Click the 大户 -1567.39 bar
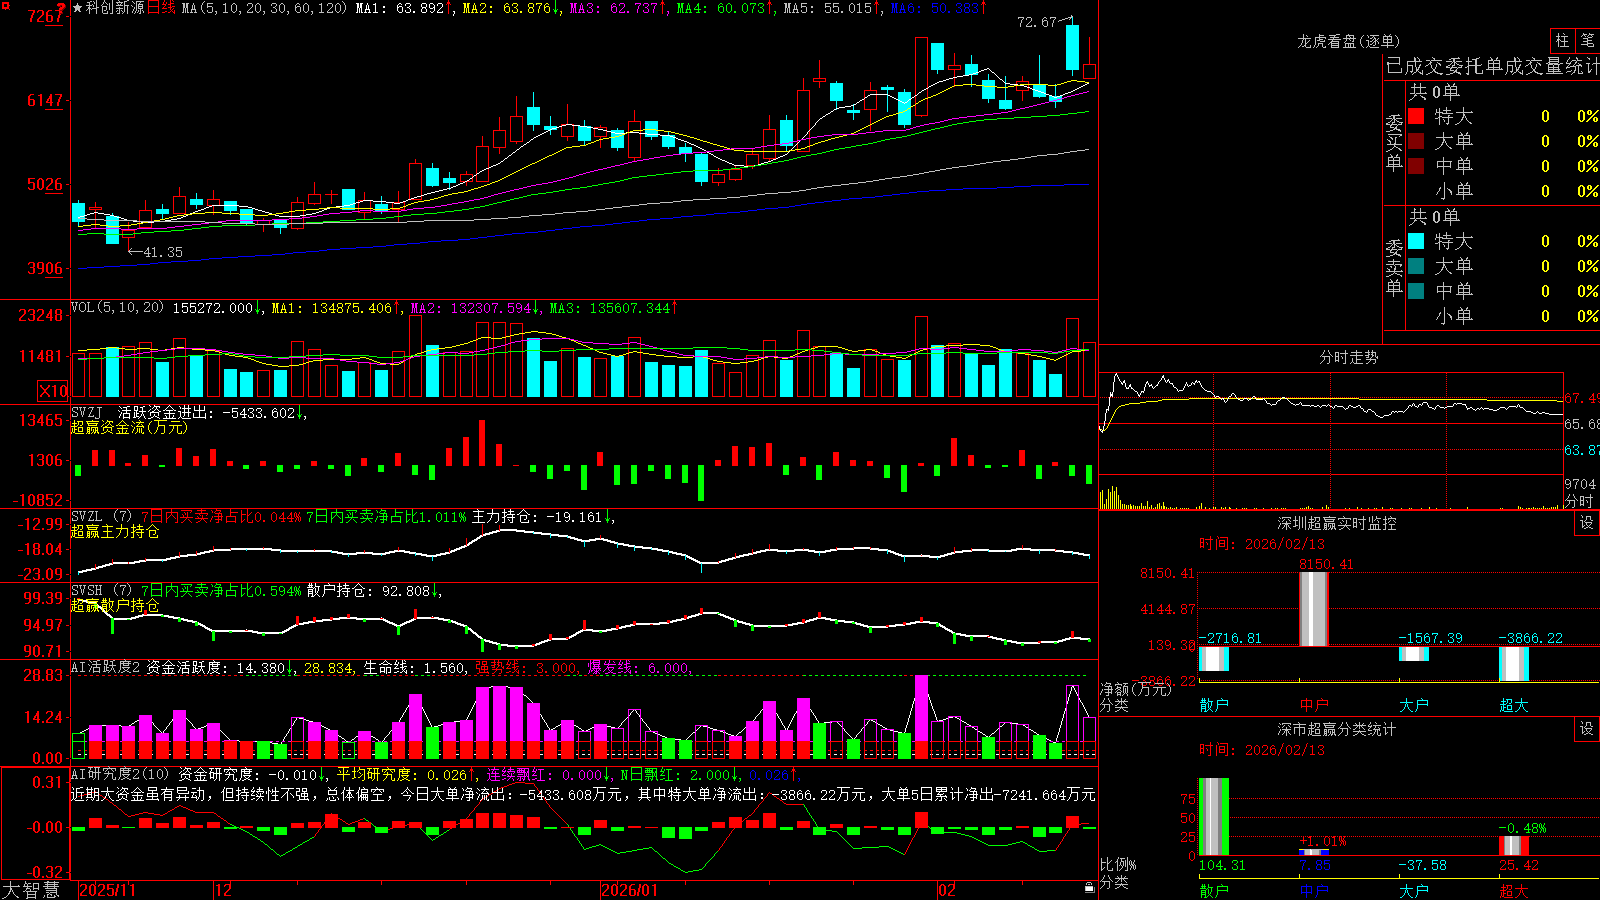Image resolution: width=1600 pixels, height=900 pixels. [1414, 654]
